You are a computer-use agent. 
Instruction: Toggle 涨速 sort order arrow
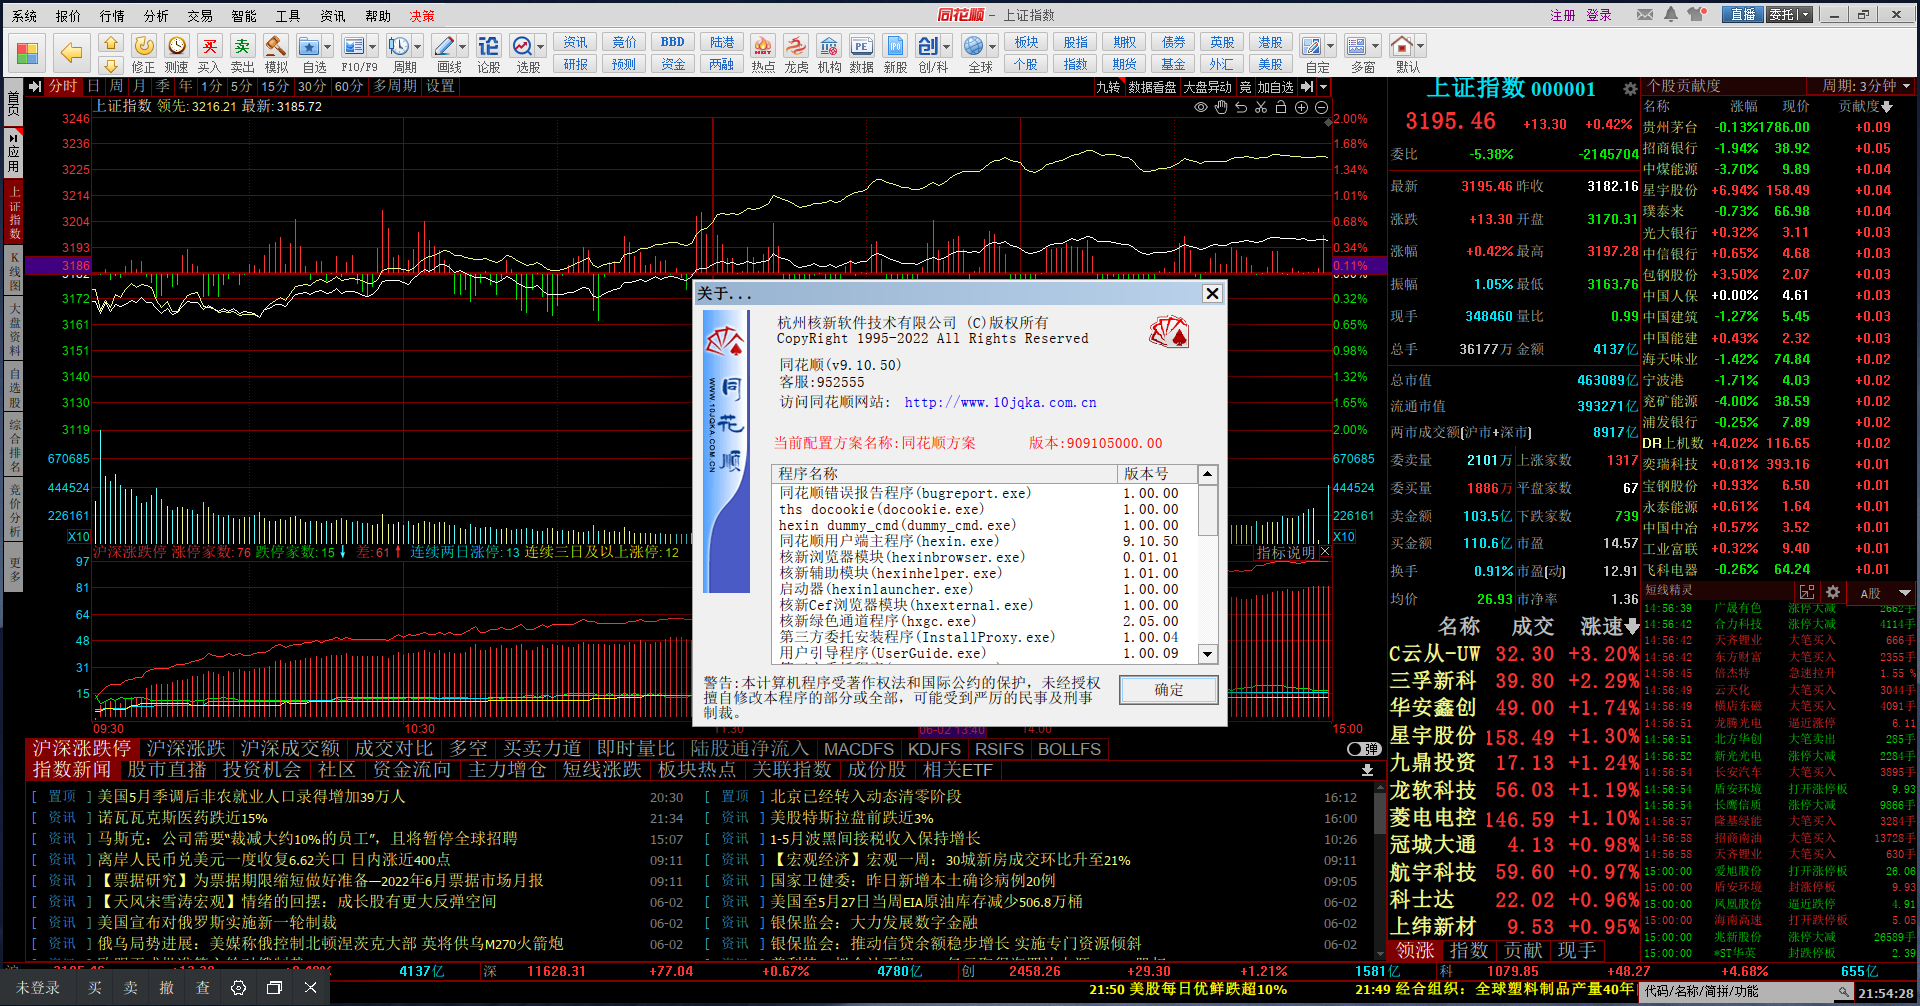(x=1633, y=627)
